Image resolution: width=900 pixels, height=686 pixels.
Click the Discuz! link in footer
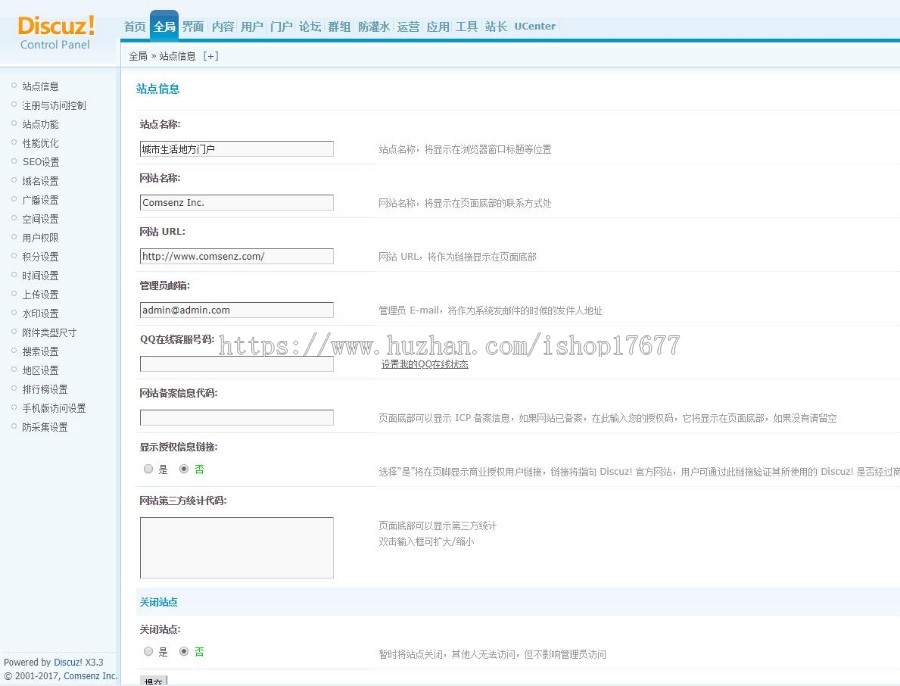(x=68, y=662)
